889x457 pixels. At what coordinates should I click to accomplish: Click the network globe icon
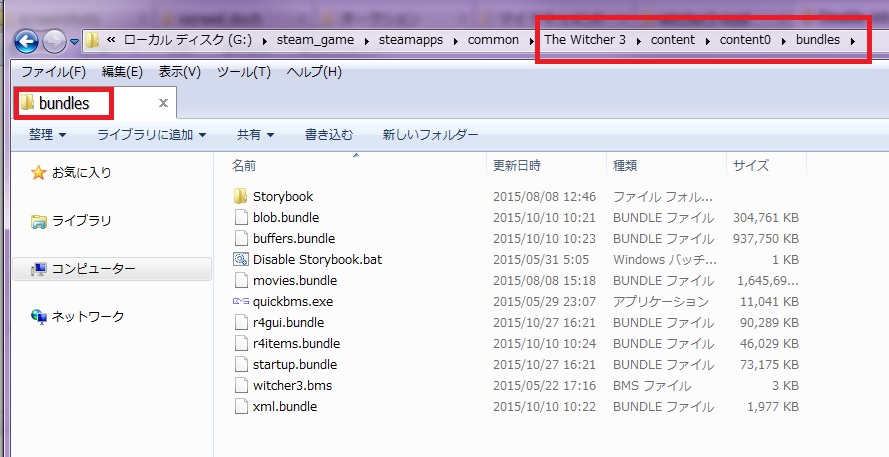39,317
